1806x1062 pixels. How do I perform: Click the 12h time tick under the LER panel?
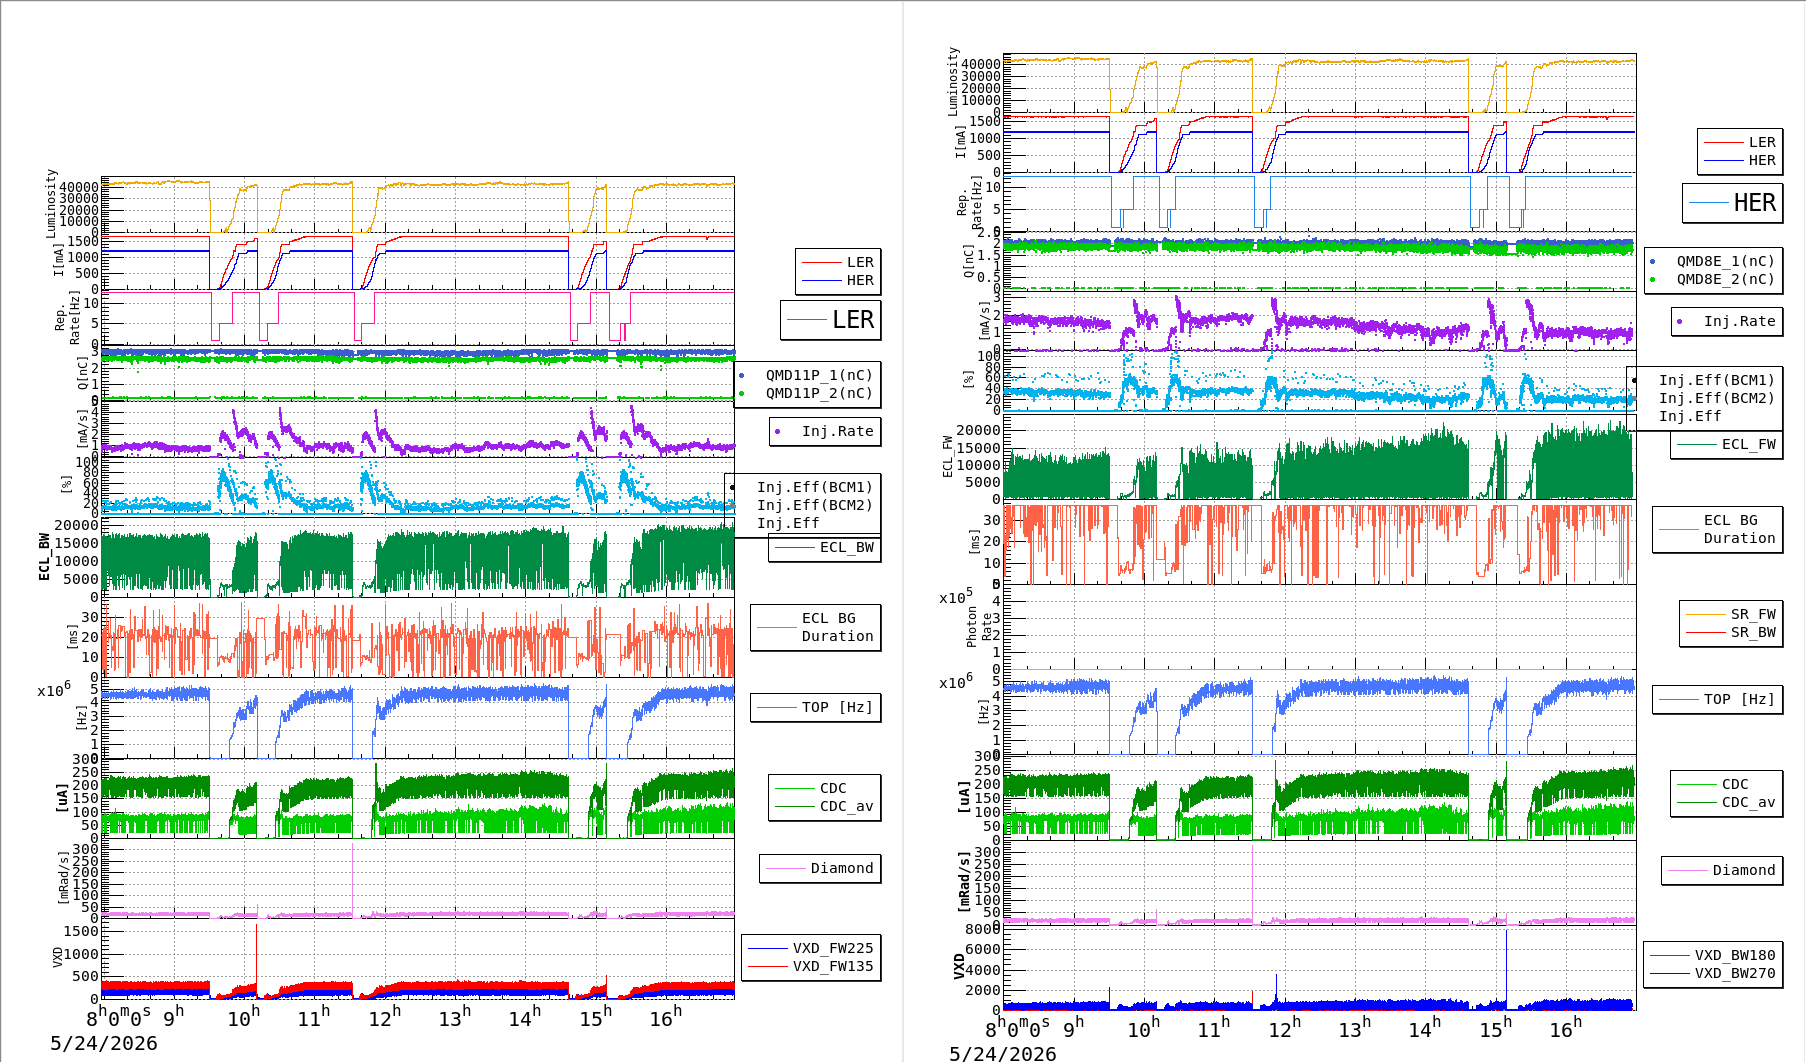coord(385,1016)
